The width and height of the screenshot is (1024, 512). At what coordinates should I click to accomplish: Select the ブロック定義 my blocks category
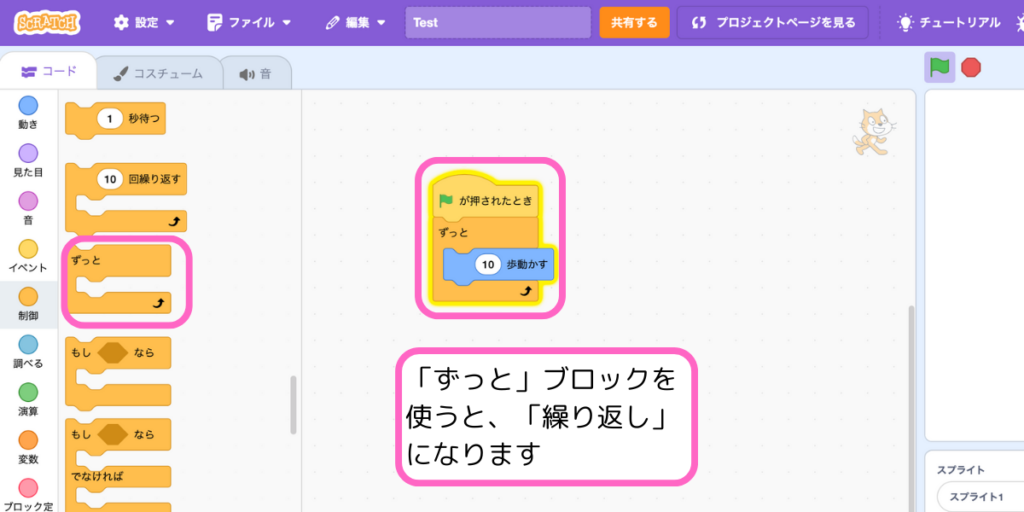(x=28, y=494)
